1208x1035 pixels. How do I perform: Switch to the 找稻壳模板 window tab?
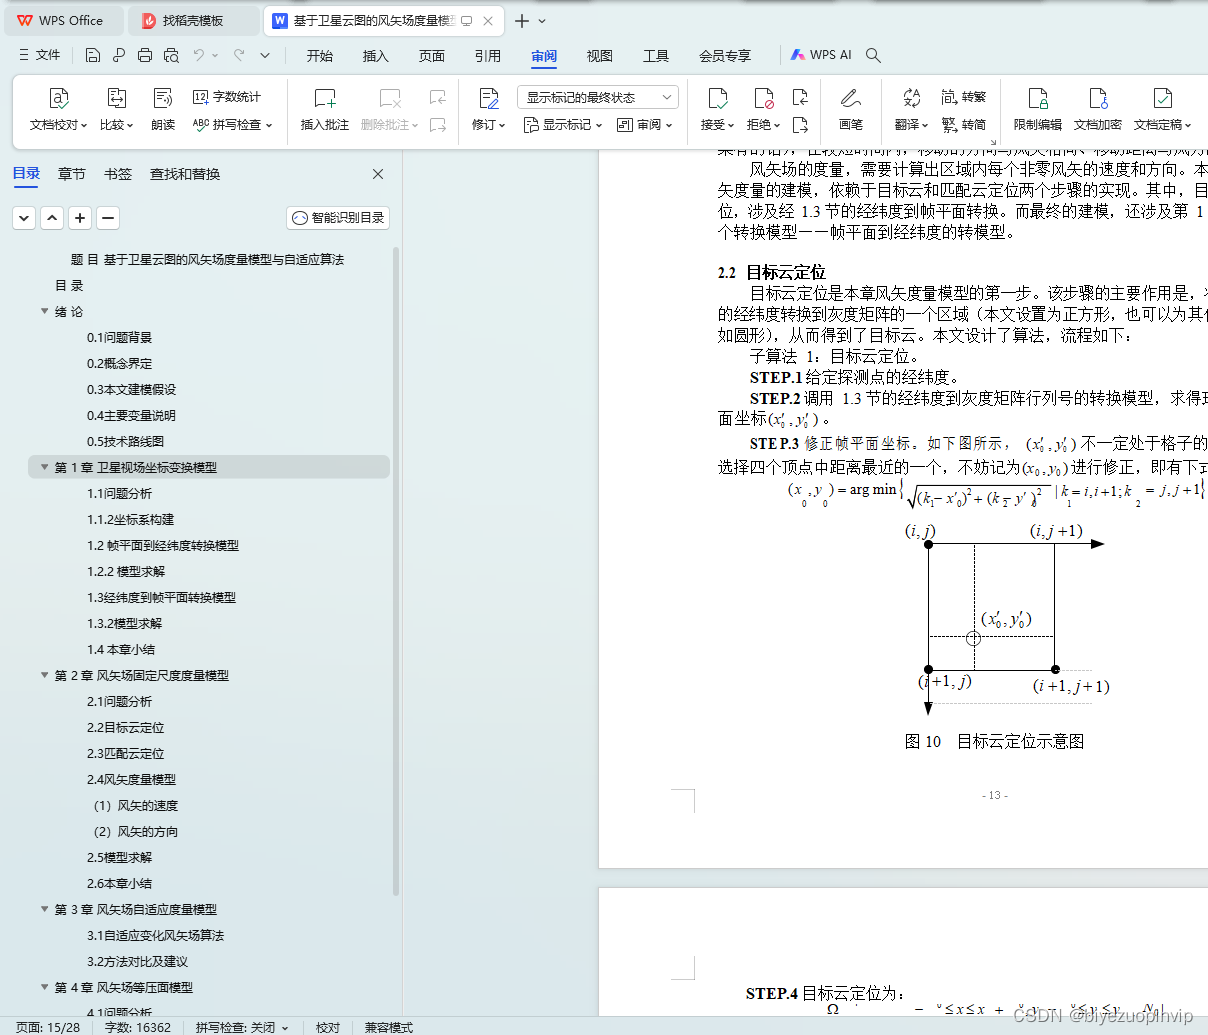coord(193,21)
